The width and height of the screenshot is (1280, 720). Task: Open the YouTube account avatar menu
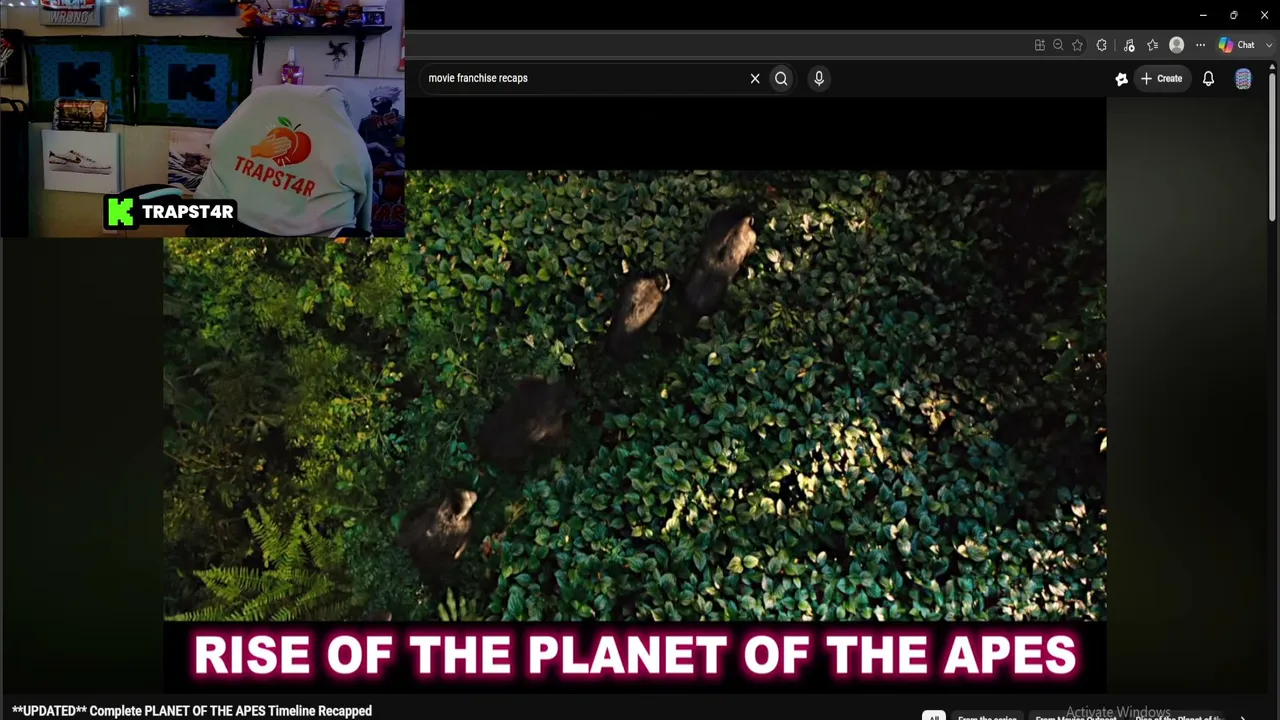point(1243,79)
